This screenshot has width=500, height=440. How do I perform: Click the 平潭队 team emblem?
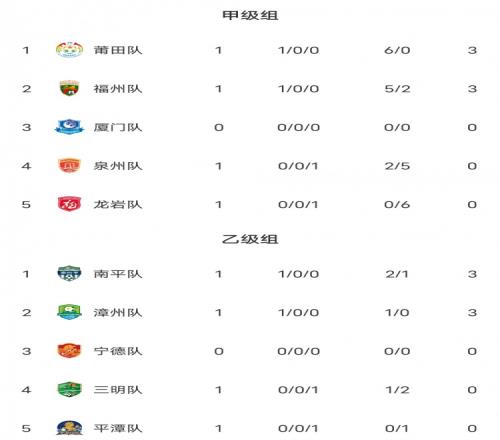point(69,428)
